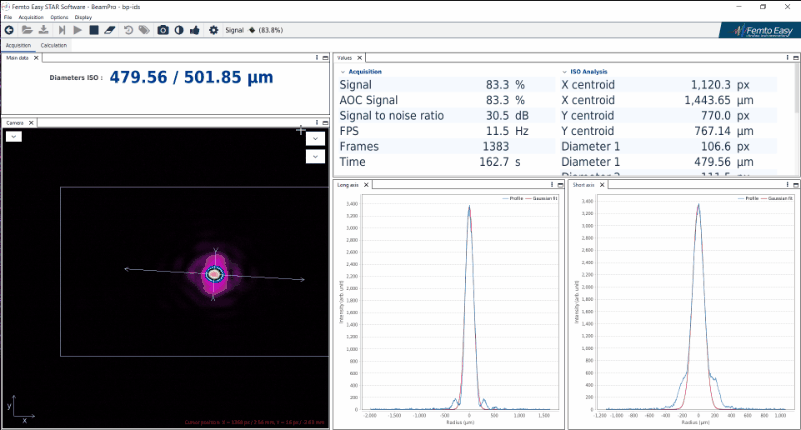Close the Values panel tab
This screenshot has height=430, width=801.
(360, 58)
